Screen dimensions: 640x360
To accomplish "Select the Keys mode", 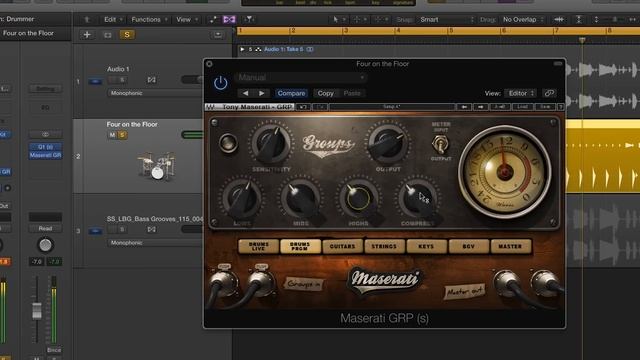I will (x=426, y=247).
